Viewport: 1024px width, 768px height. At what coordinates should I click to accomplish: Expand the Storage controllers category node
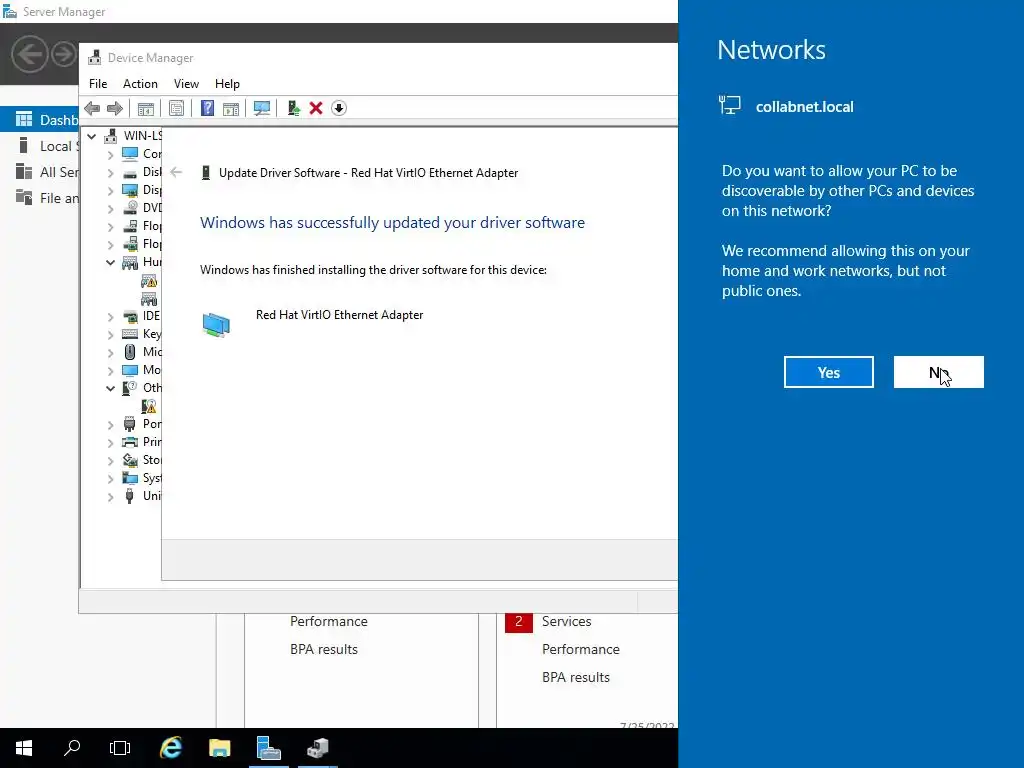tap(110, 460)
